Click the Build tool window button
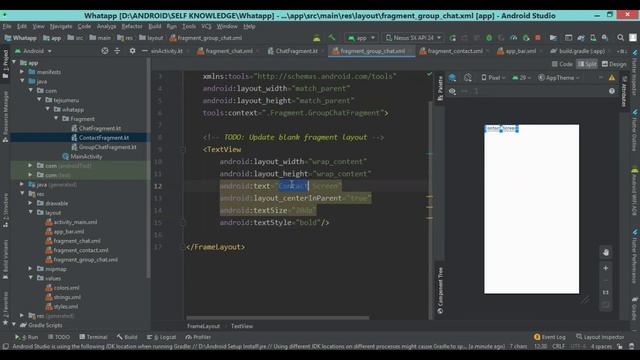Viewport: 640px width, 360px height. [127, 337]
